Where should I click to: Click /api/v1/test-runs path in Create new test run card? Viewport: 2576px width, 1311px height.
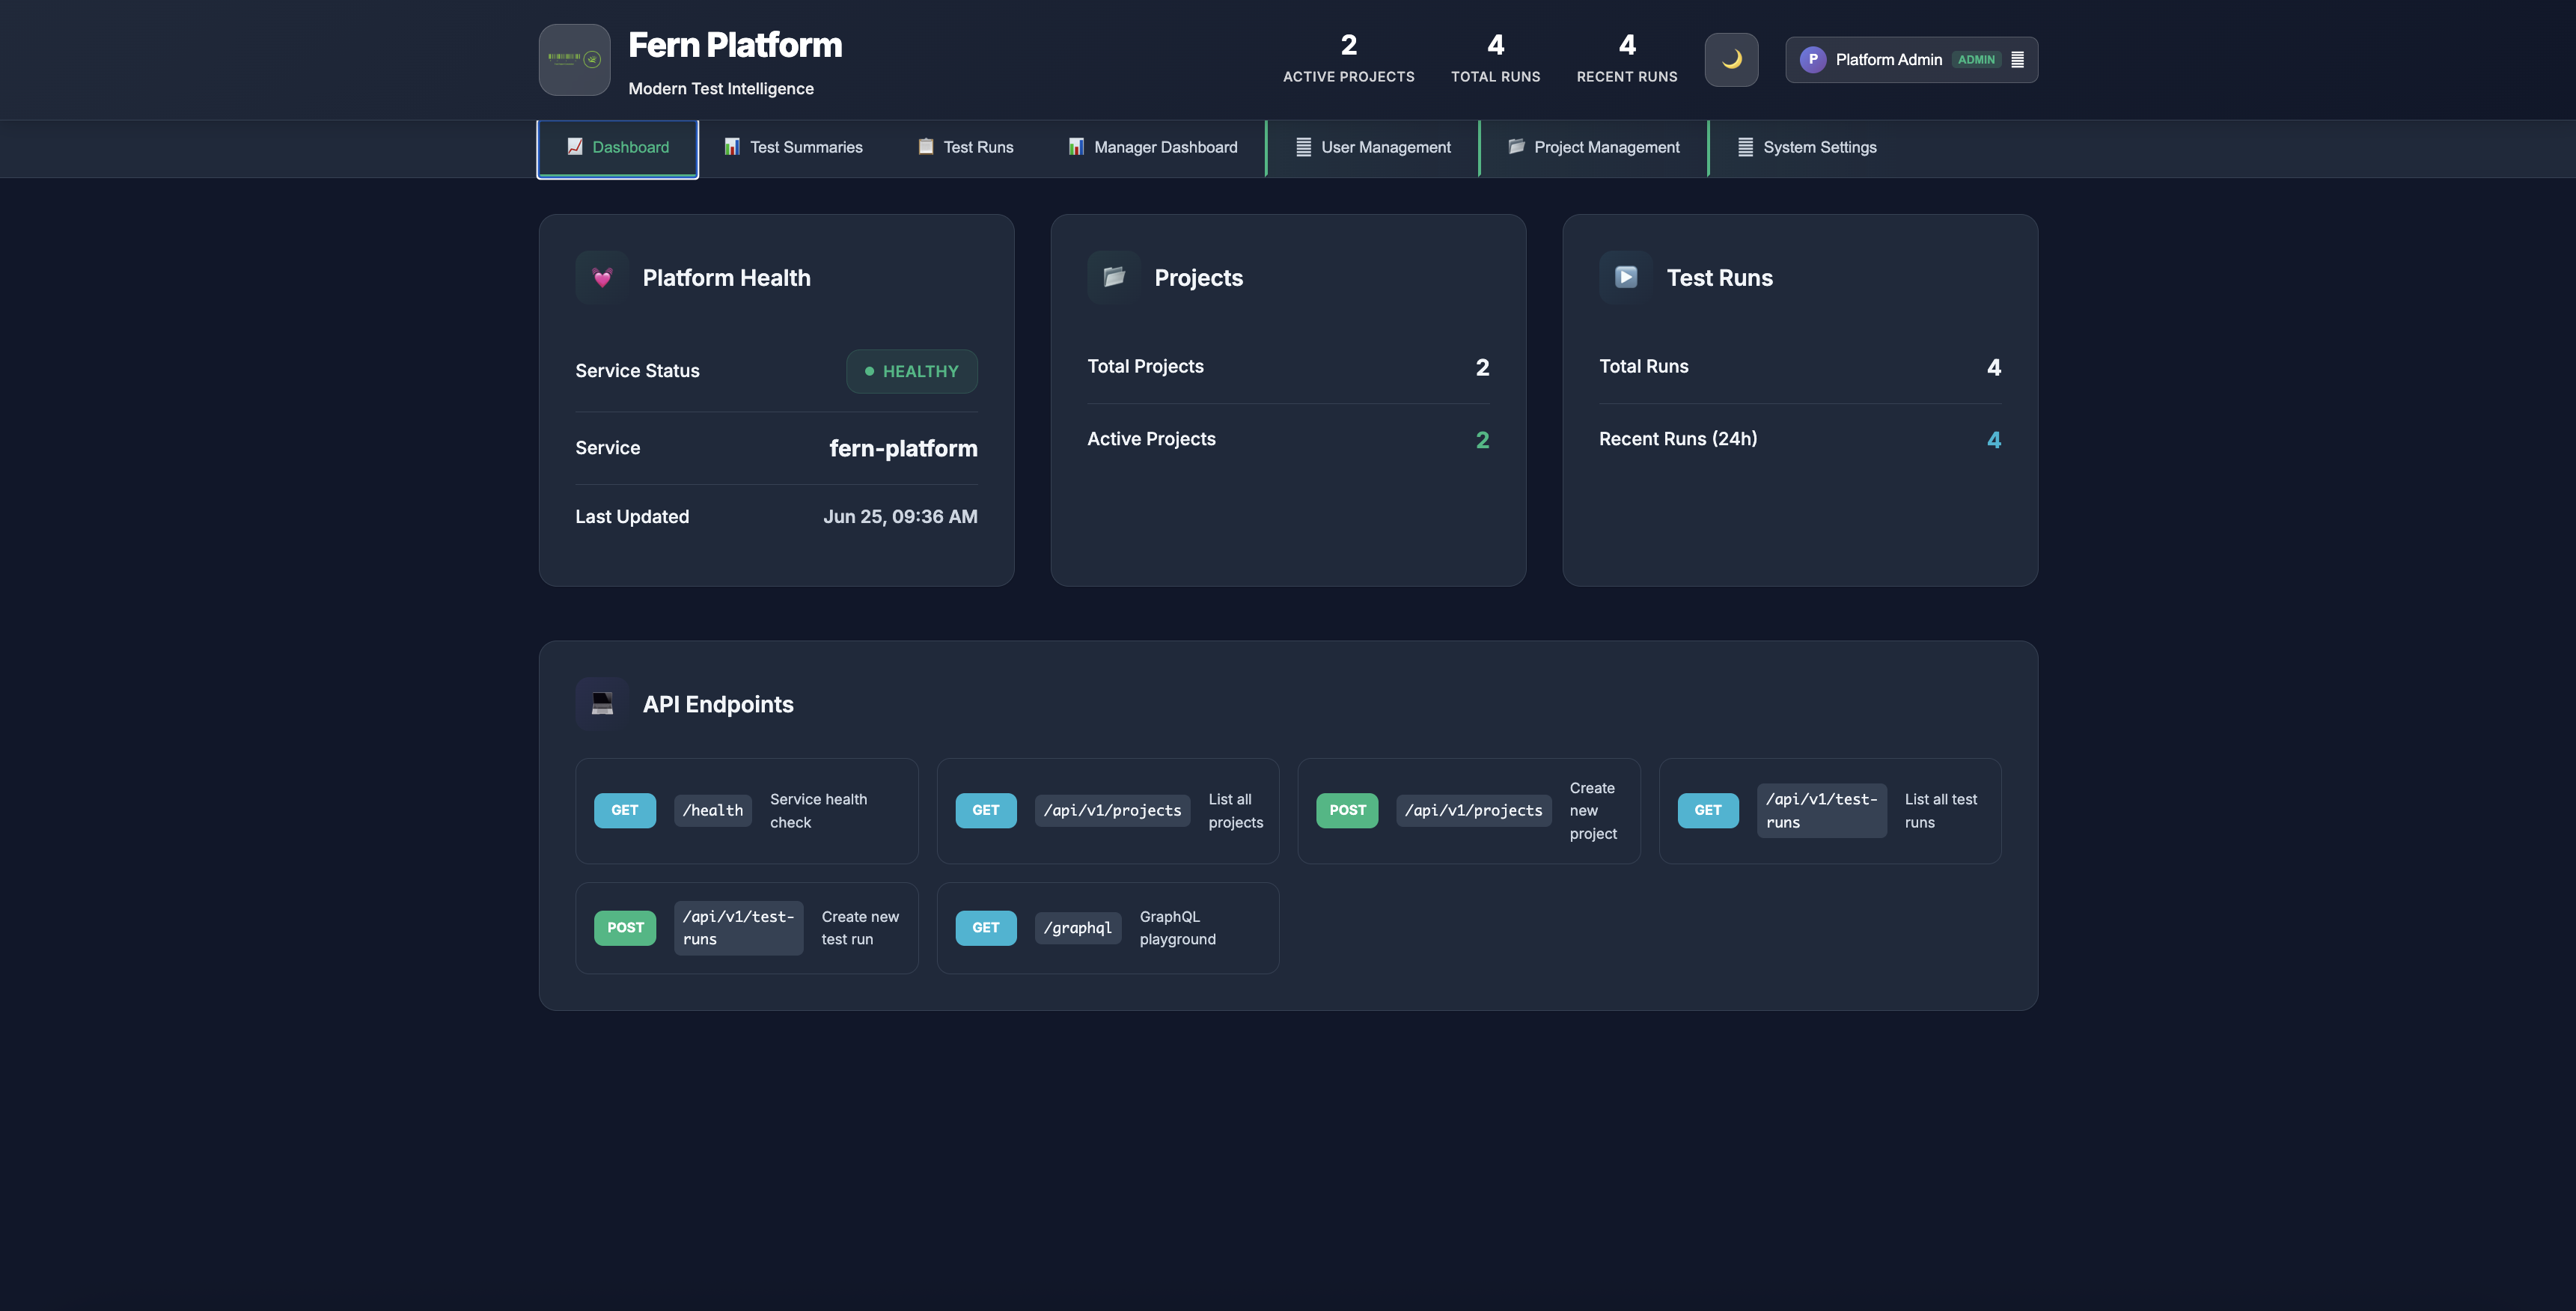[738, 928]
